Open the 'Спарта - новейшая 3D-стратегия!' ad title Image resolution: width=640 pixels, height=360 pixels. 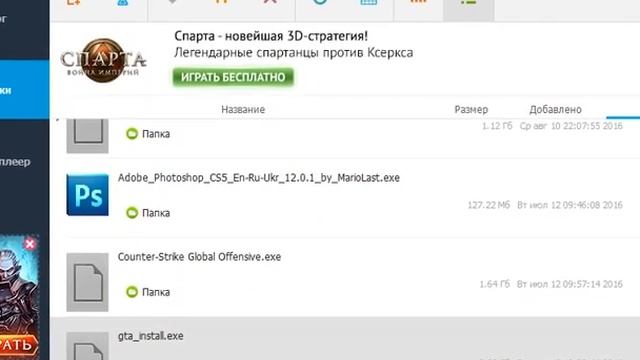[271, 36]
